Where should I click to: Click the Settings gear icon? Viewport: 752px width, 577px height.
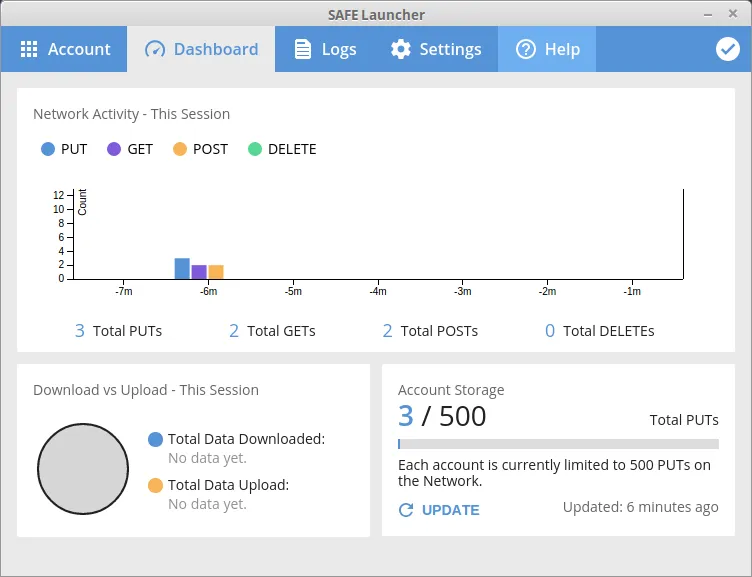(400, 49)
